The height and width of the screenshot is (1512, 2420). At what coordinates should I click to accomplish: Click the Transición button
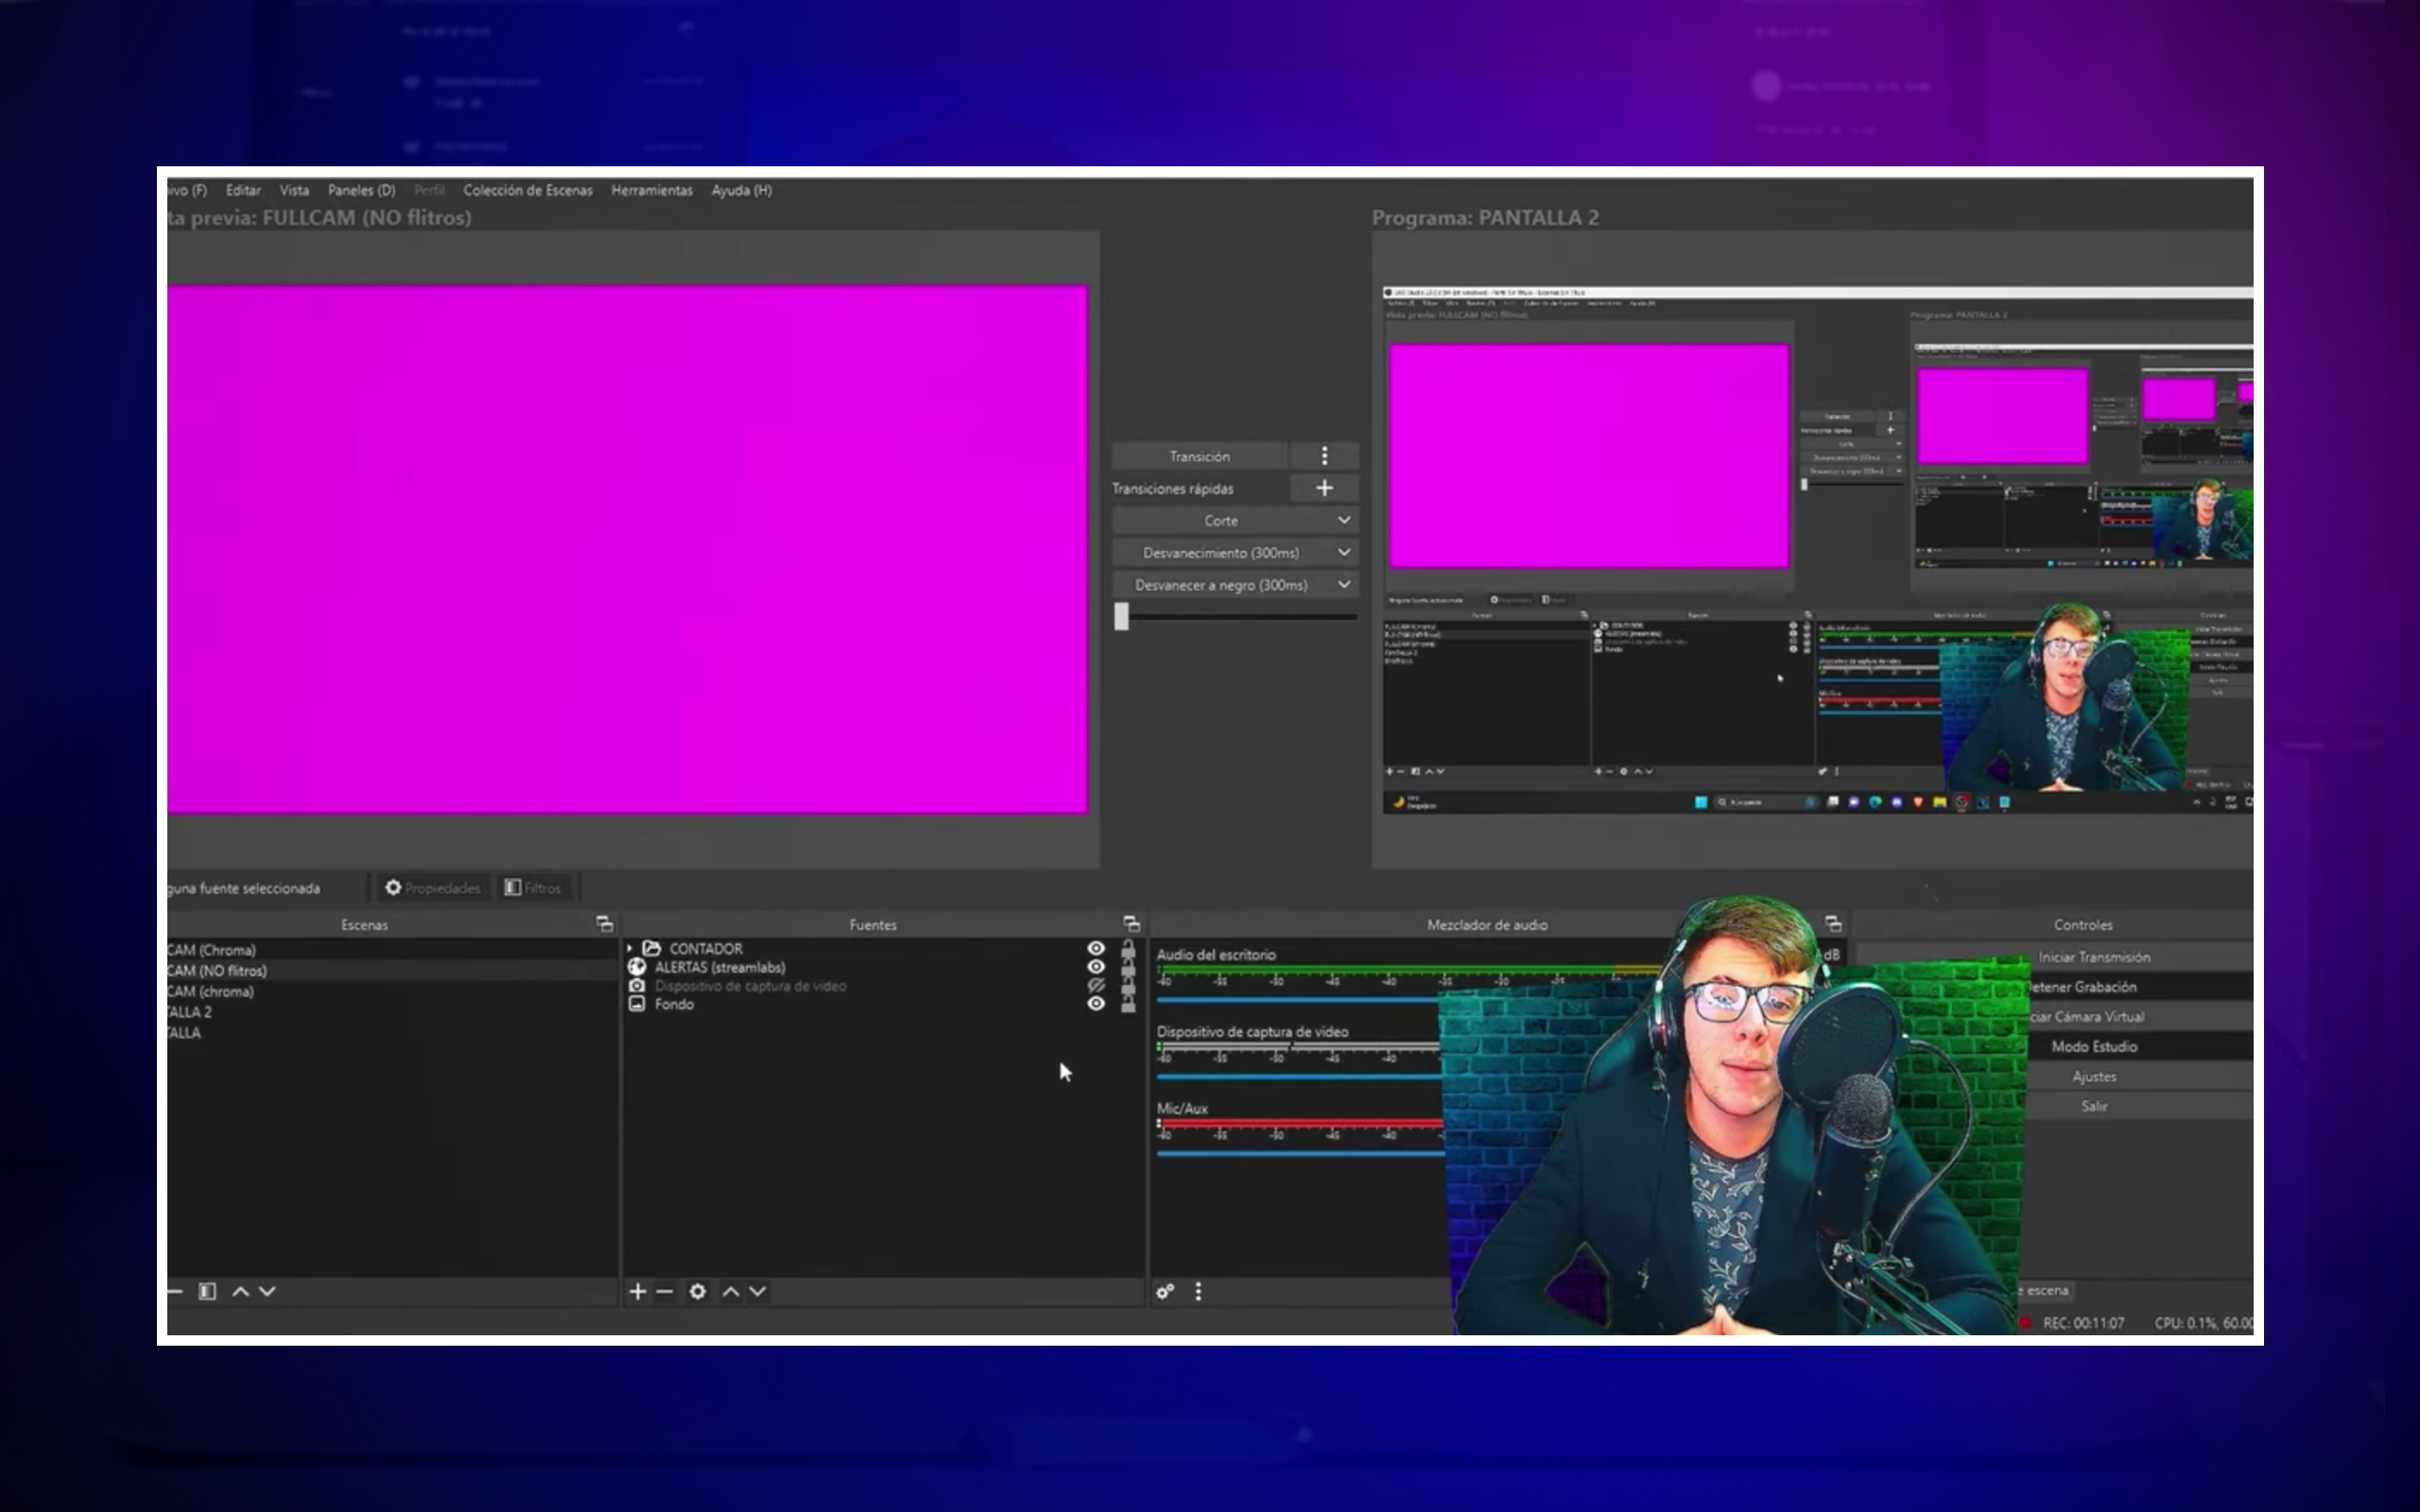pos(1200,456)
